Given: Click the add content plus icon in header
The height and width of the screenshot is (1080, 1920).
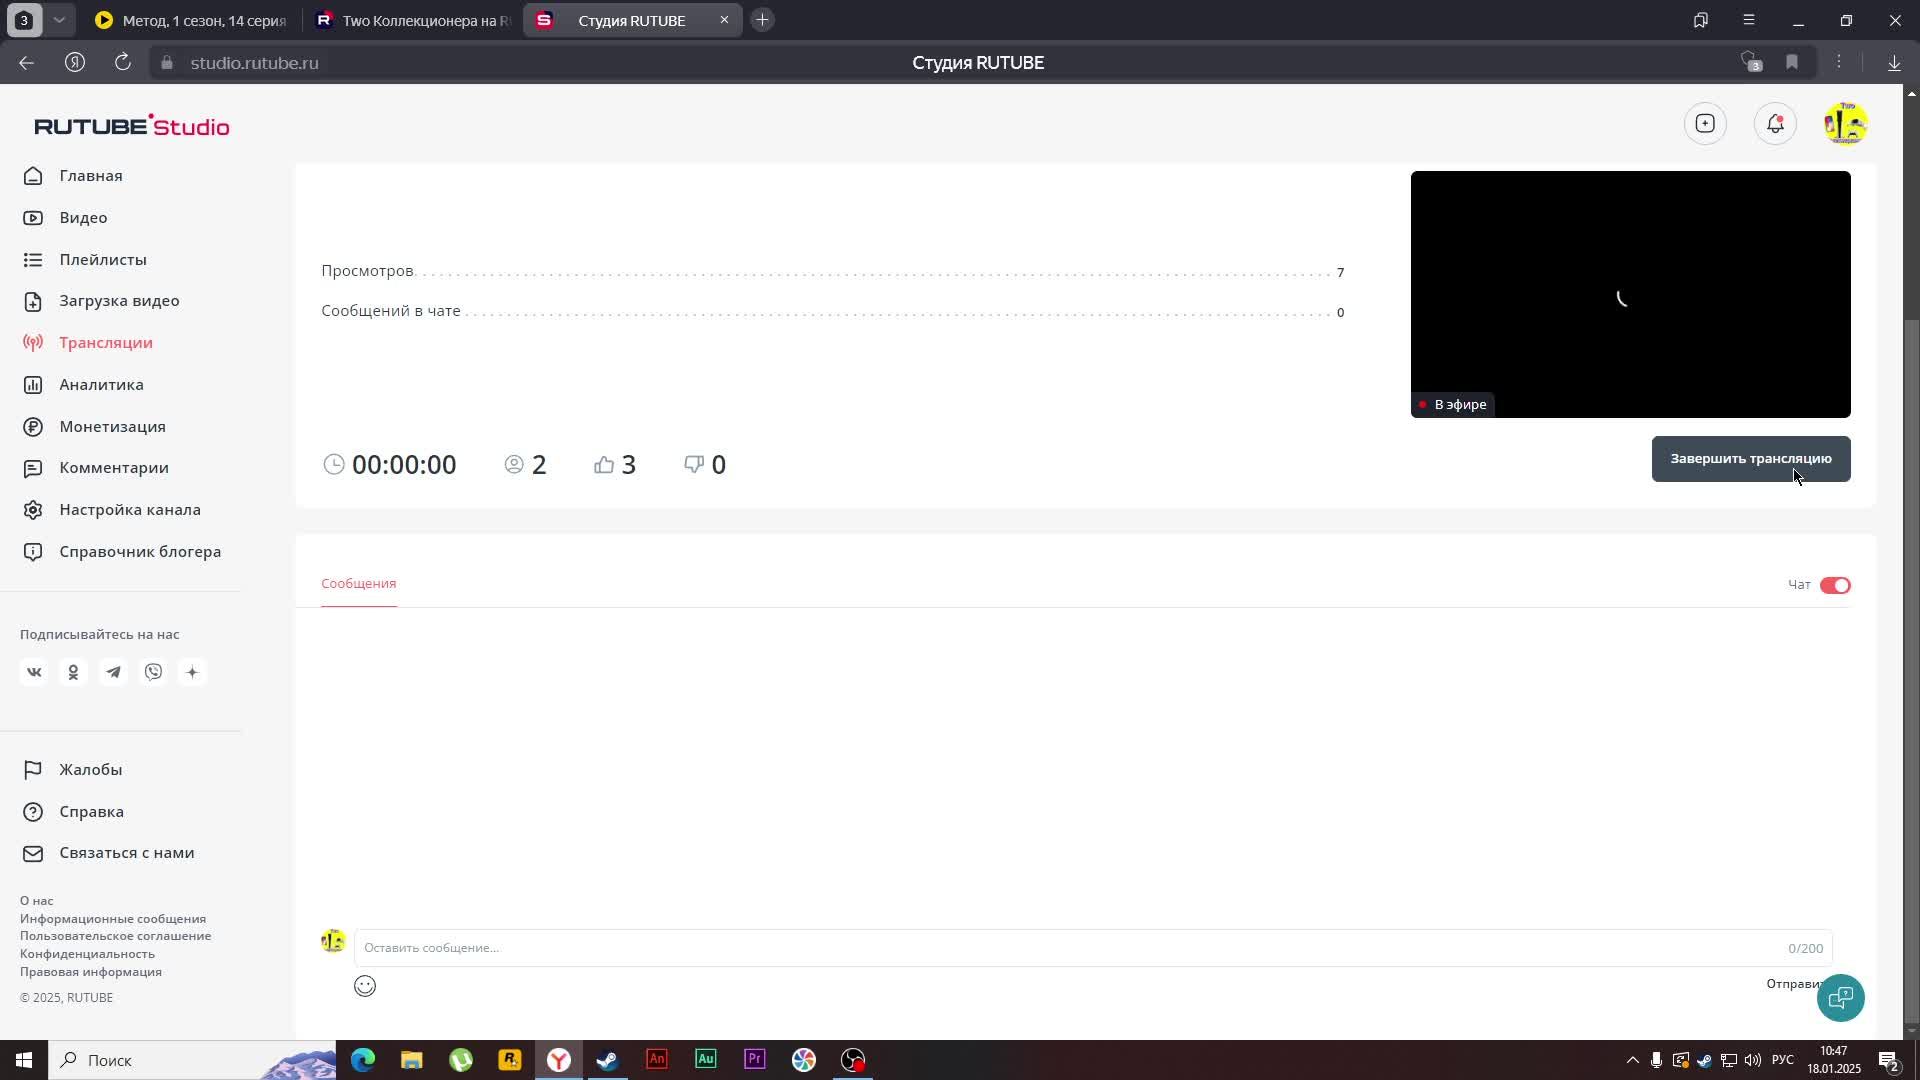Looking at the screenshot, I should click(1705, 124).
